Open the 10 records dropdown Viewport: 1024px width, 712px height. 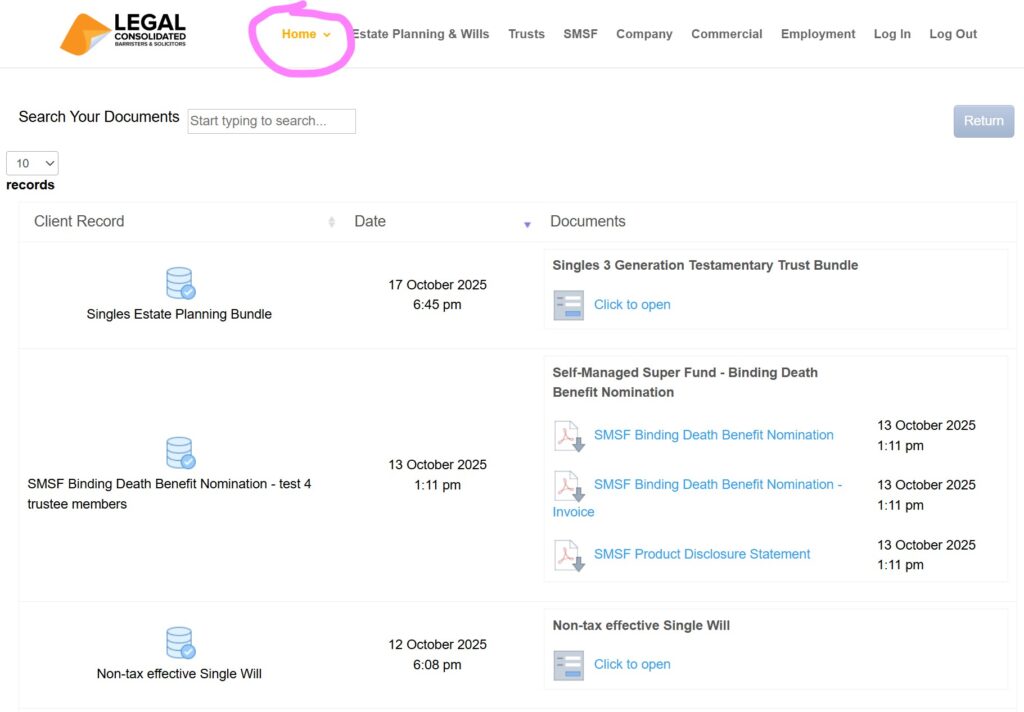coord(32,163)
